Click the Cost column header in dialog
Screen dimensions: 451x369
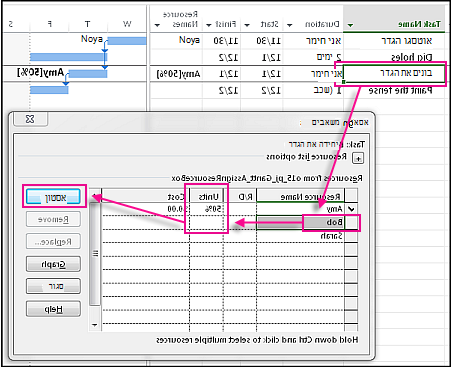[145, 196]
